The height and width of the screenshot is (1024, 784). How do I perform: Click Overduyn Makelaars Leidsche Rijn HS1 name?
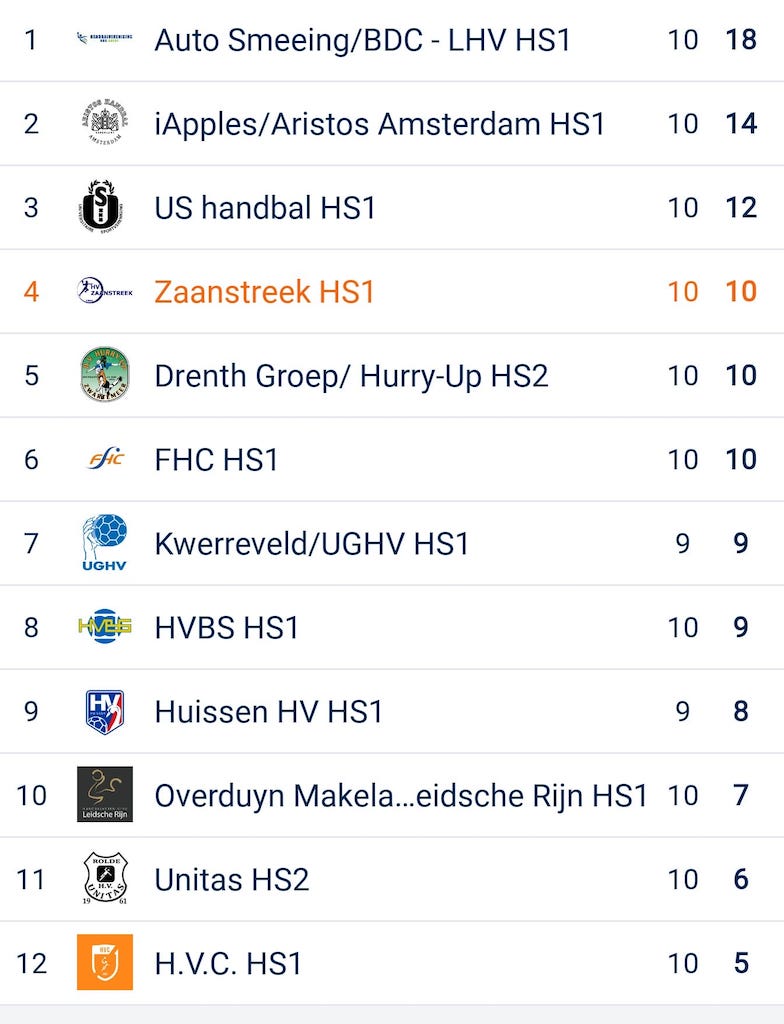click(401, 796)
